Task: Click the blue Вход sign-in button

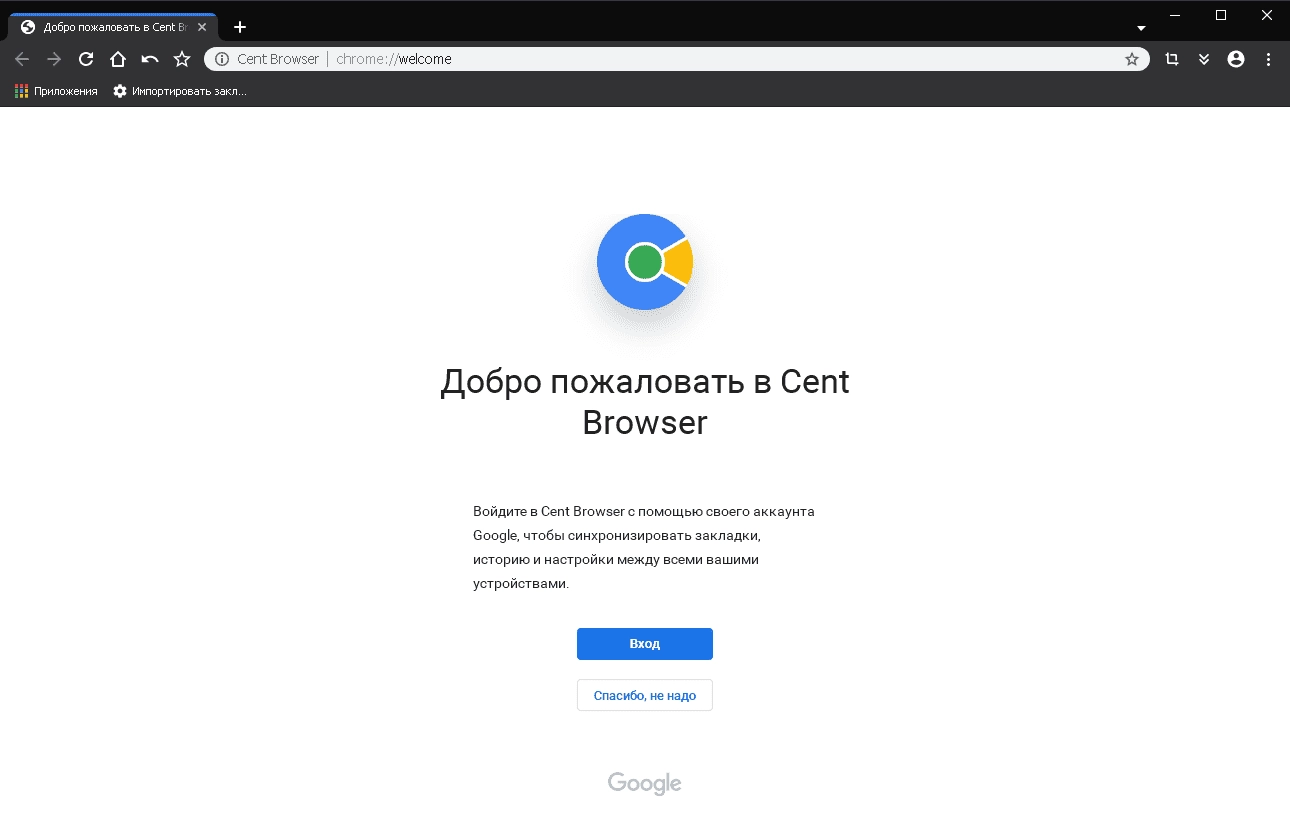Action: pos(645,644)
